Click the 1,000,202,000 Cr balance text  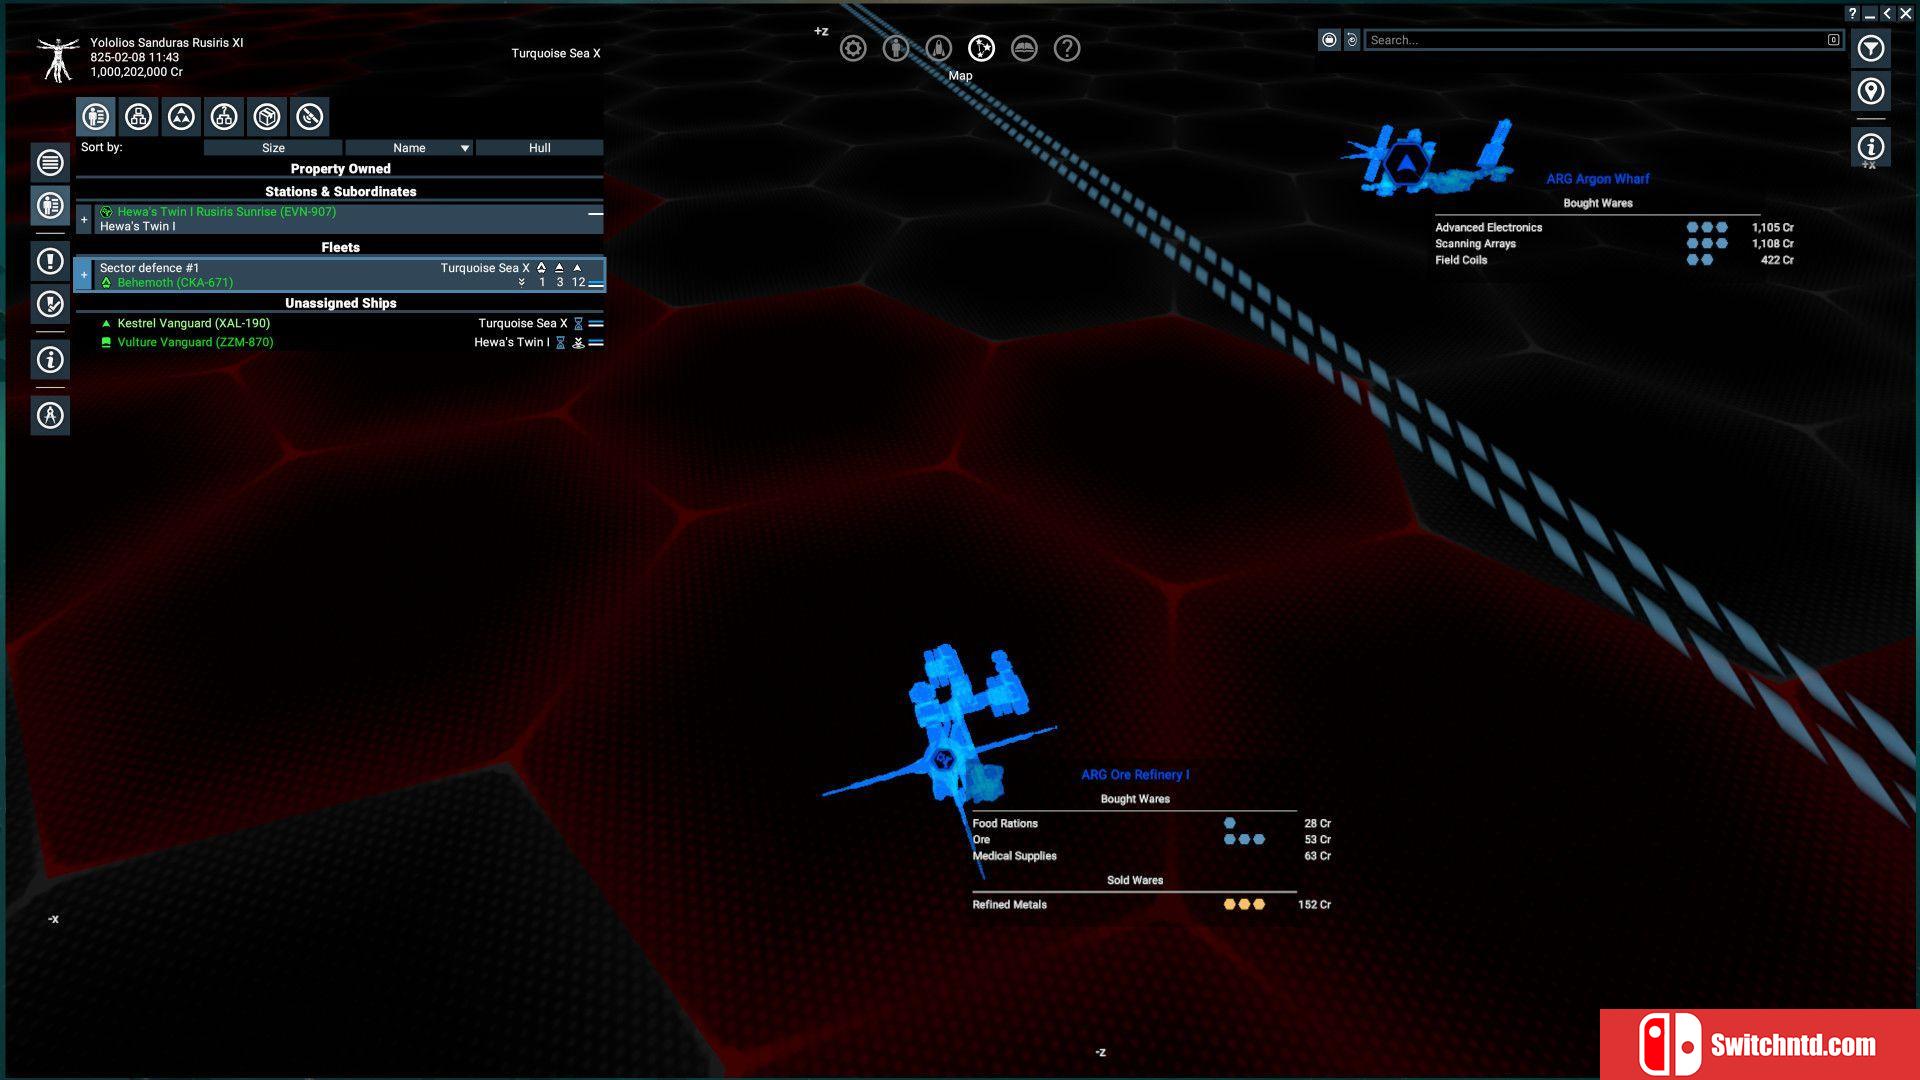[x=137, y=72]
